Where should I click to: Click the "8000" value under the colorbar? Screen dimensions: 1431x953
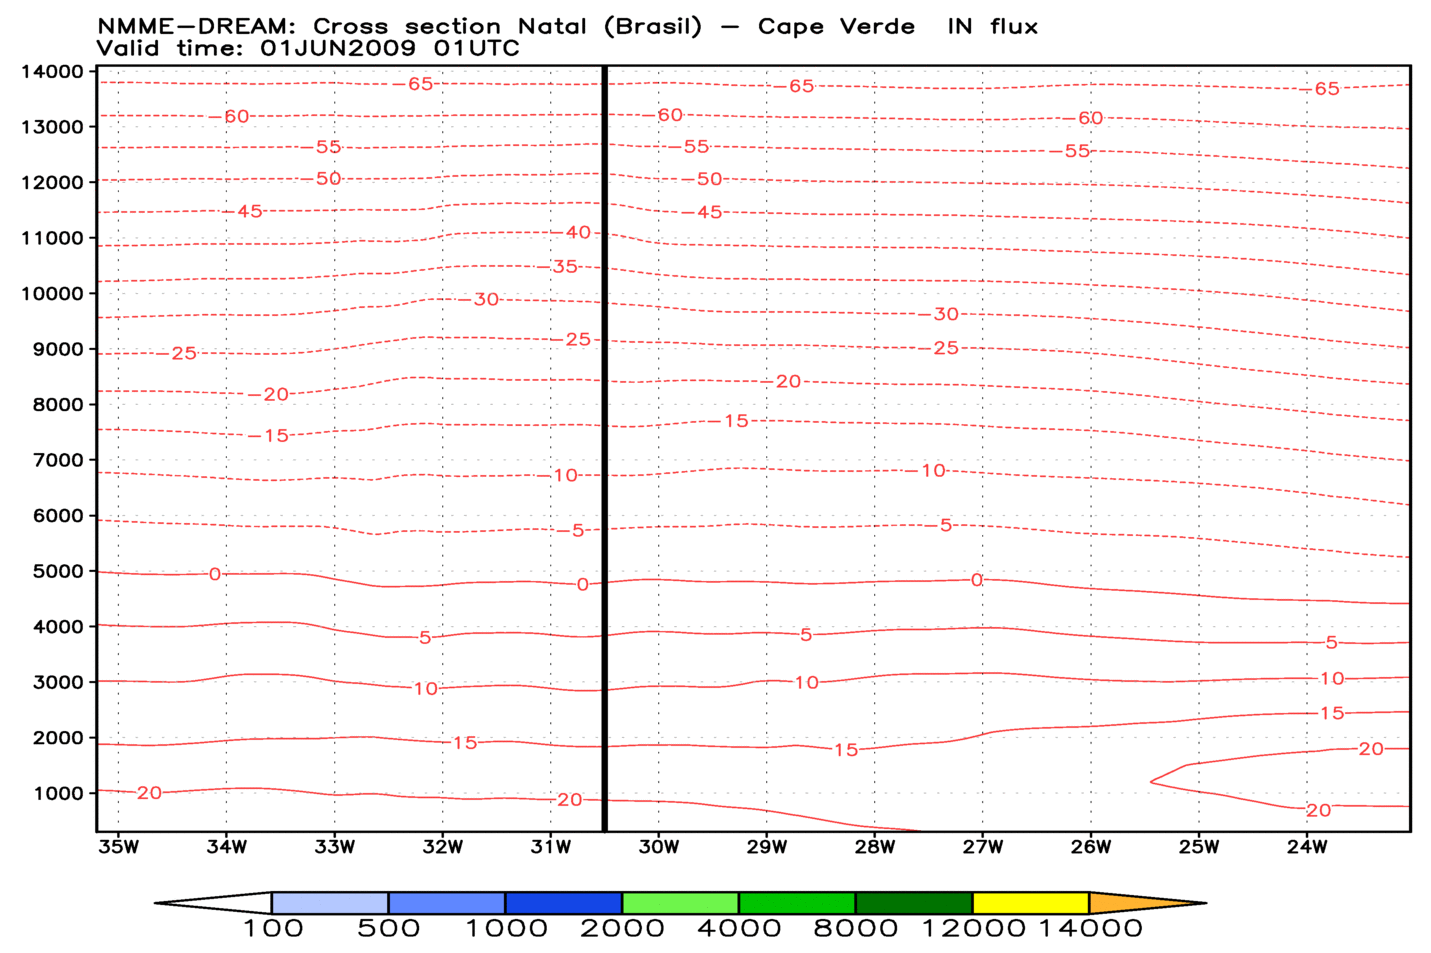click(x=855, y=929)
